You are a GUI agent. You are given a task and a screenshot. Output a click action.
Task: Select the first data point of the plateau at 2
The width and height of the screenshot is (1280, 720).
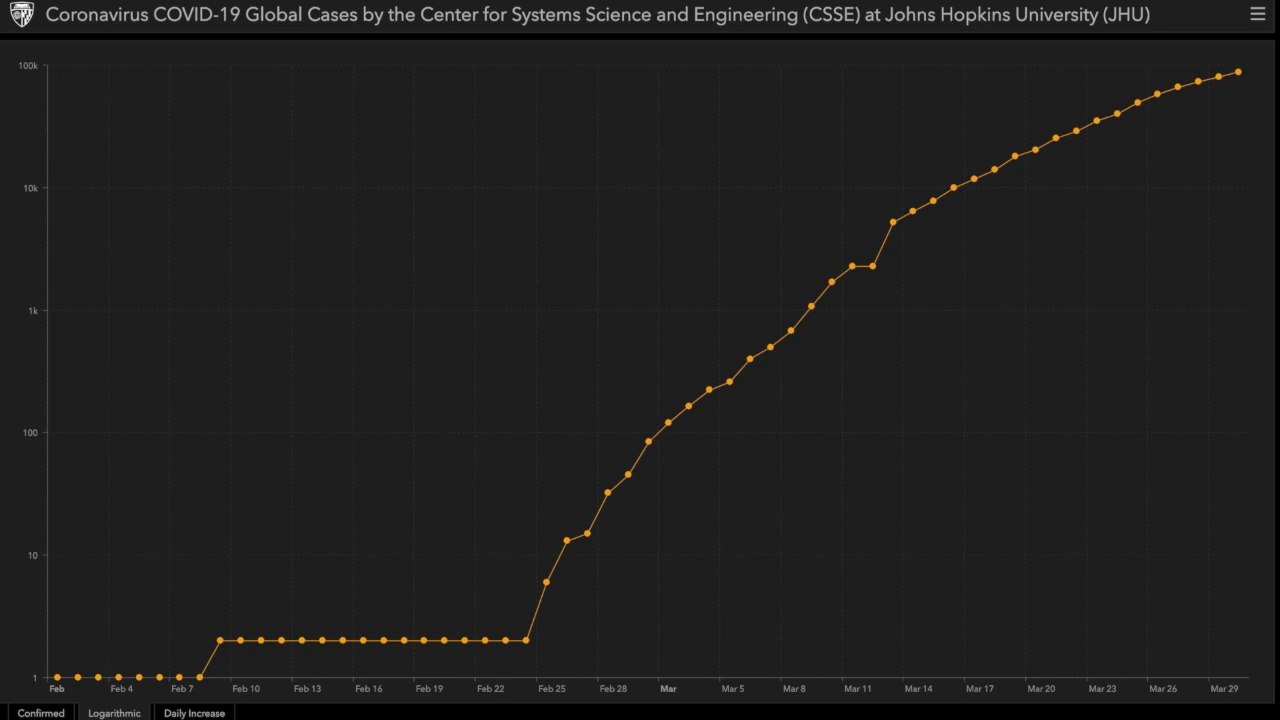(220, 641)
